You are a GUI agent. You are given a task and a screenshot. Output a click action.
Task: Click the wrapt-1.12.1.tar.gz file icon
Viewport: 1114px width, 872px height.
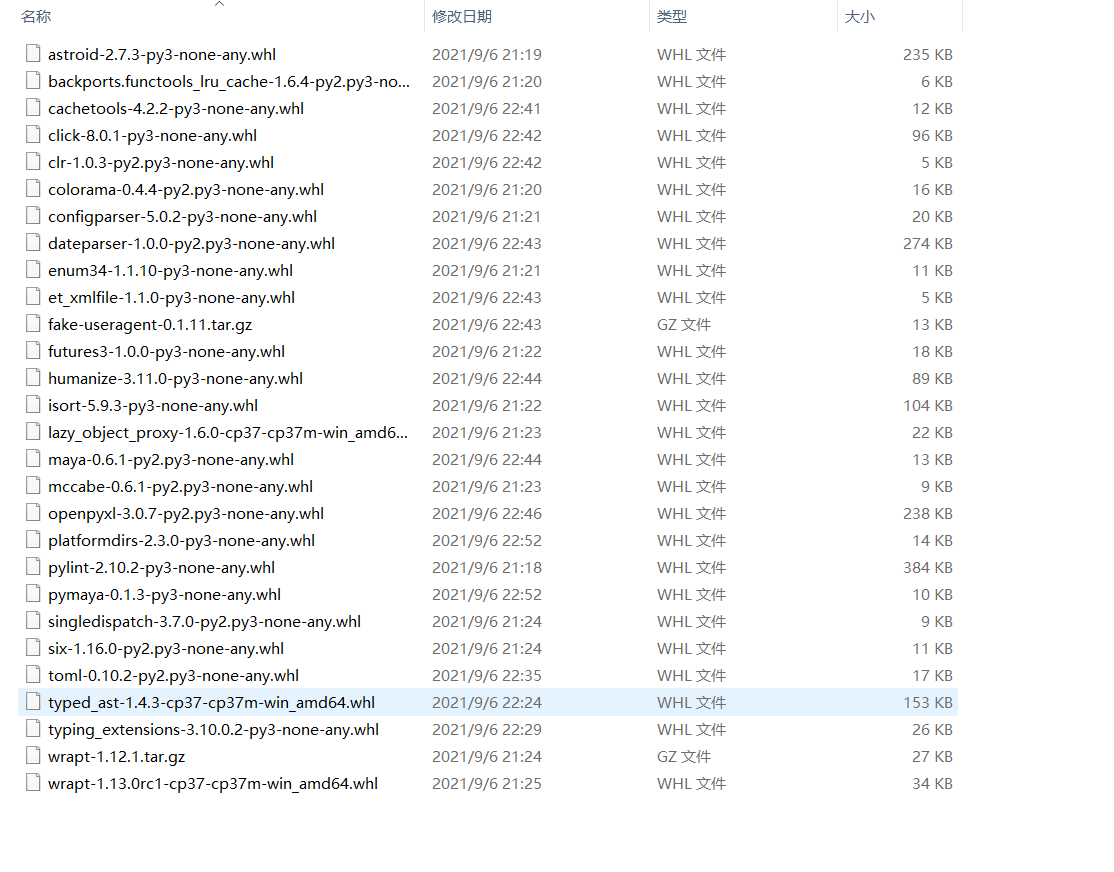tap(33, 755)
